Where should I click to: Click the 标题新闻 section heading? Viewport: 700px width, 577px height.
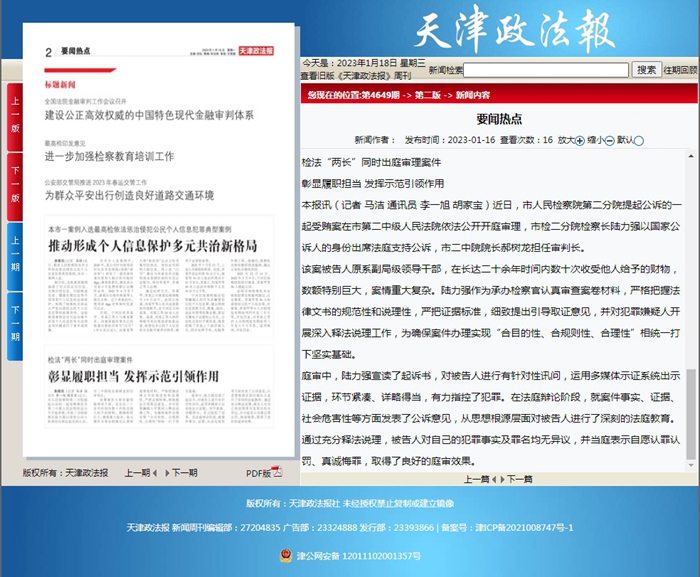click(x=60, y=85)
